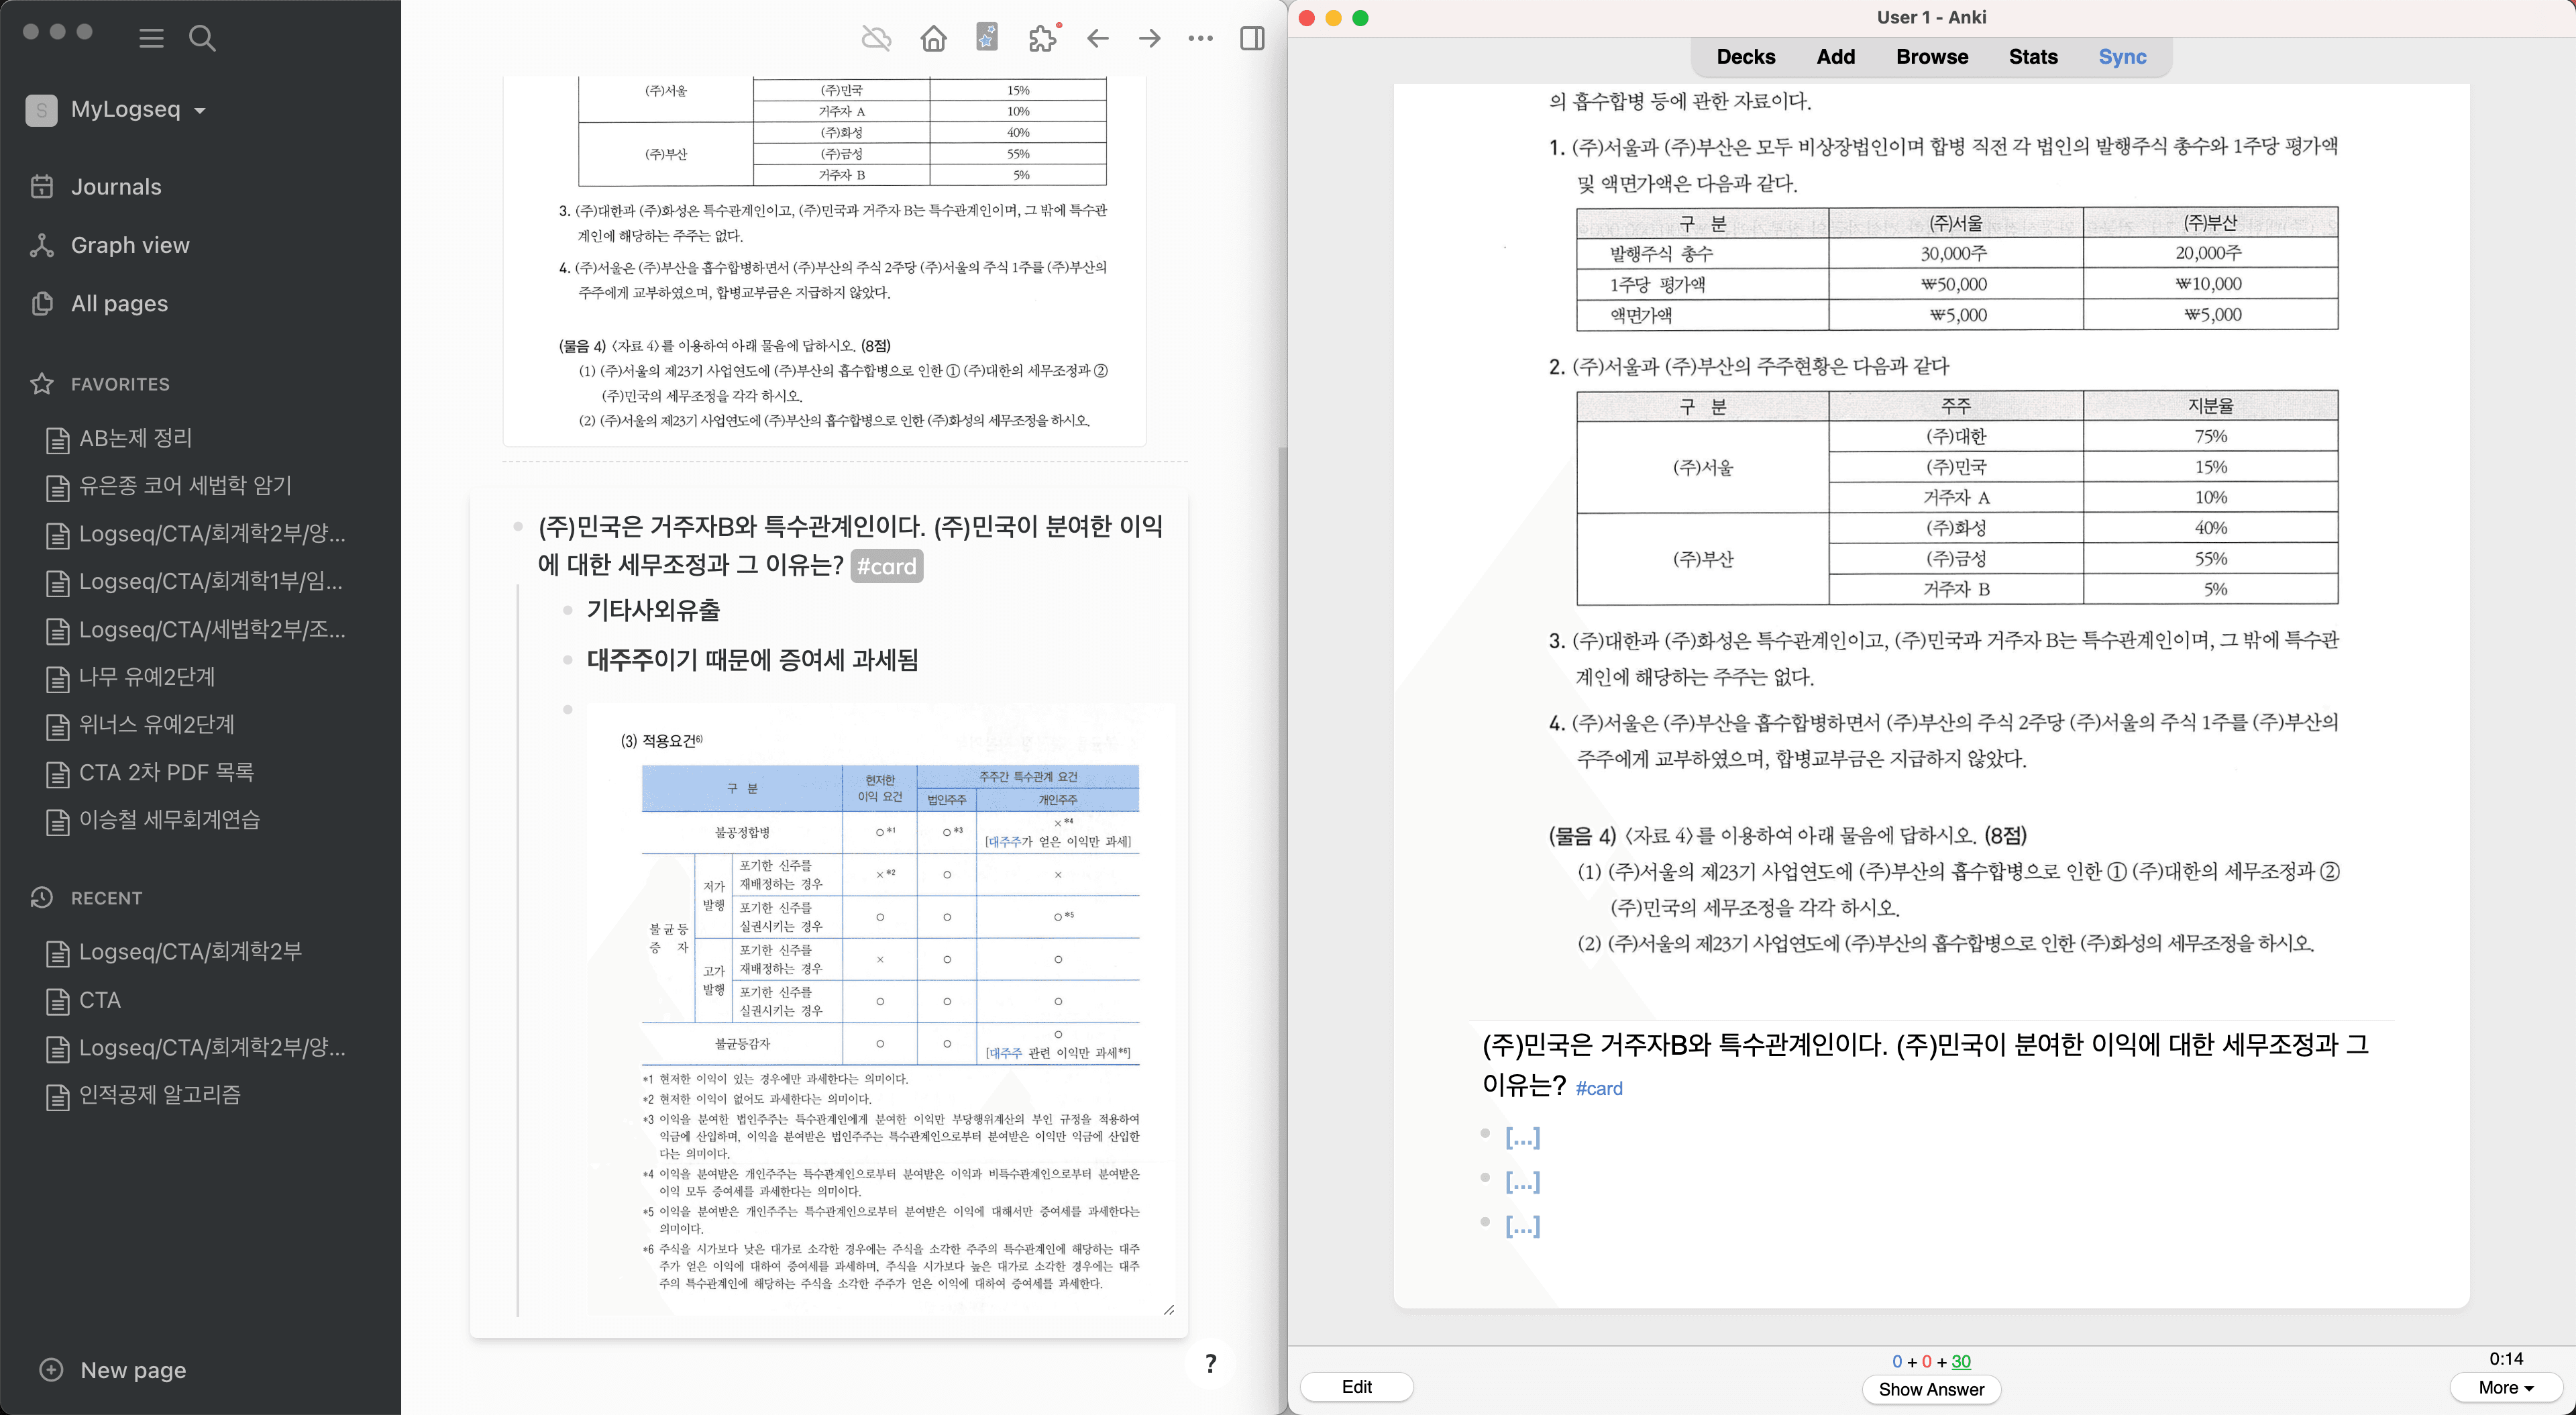Edit the current Anki card

(x=1356, y=1387)
